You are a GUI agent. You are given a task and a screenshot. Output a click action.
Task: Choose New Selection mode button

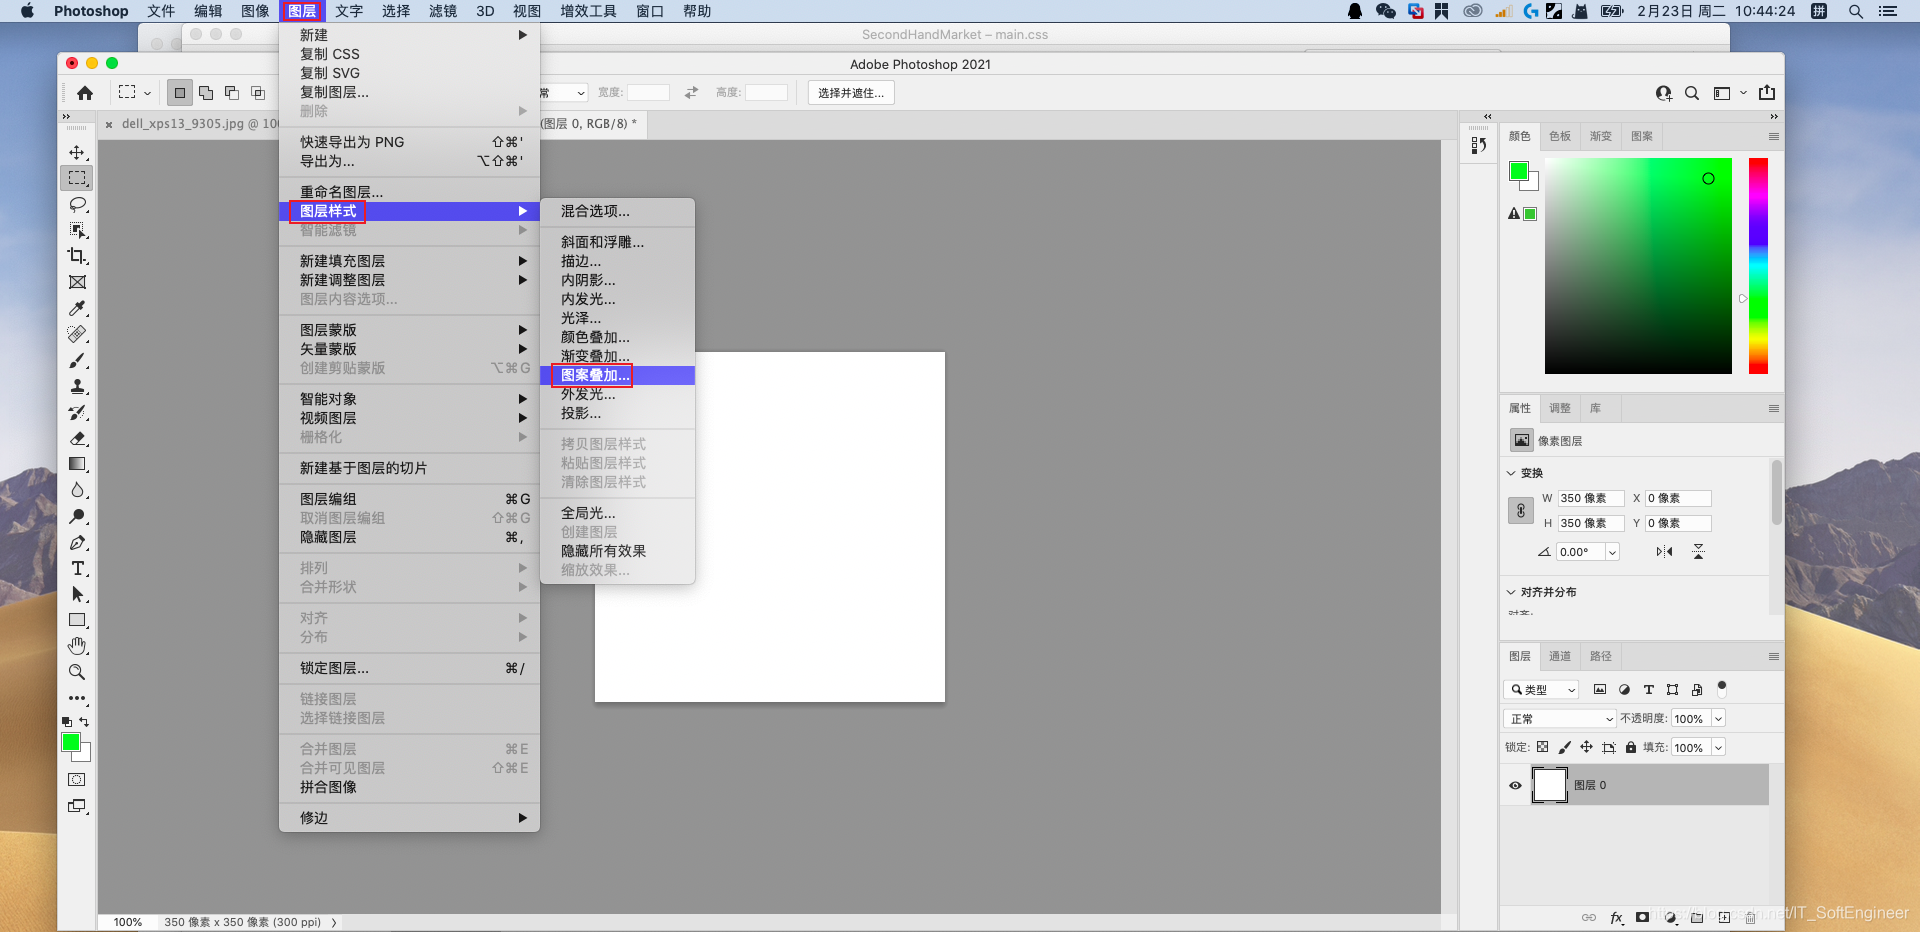click(180, 93)
